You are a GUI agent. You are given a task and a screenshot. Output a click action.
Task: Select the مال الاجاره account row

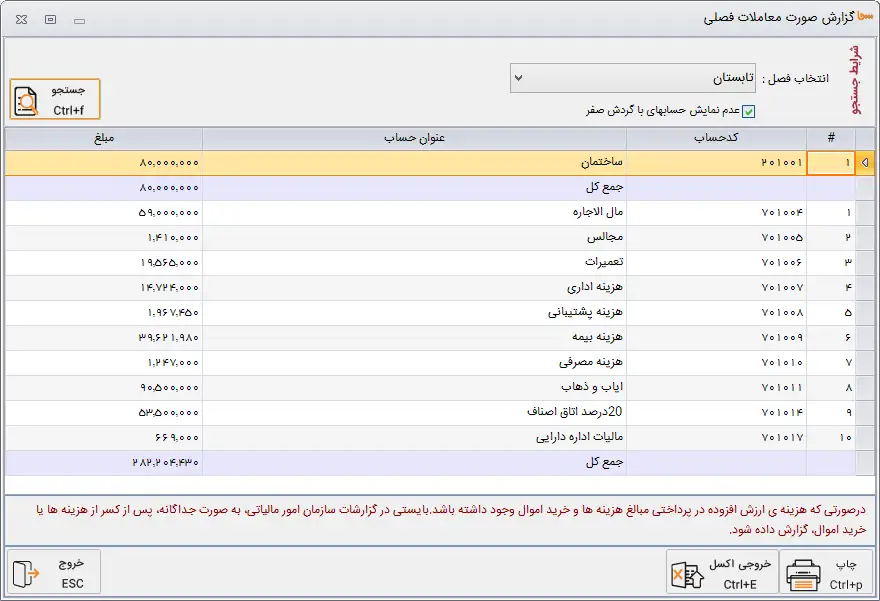point(414,213)
